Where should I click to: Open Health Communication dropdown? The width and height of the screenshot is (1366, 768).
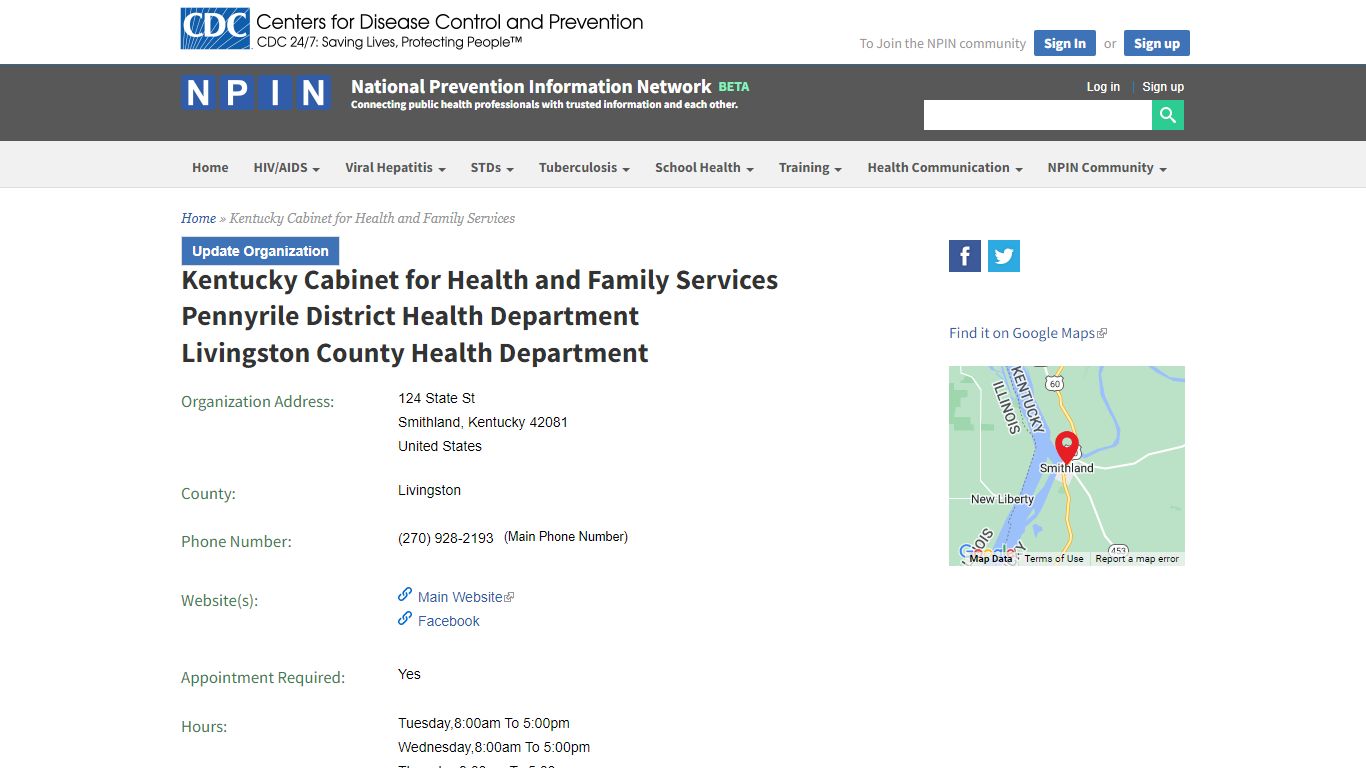click(945, 168)
